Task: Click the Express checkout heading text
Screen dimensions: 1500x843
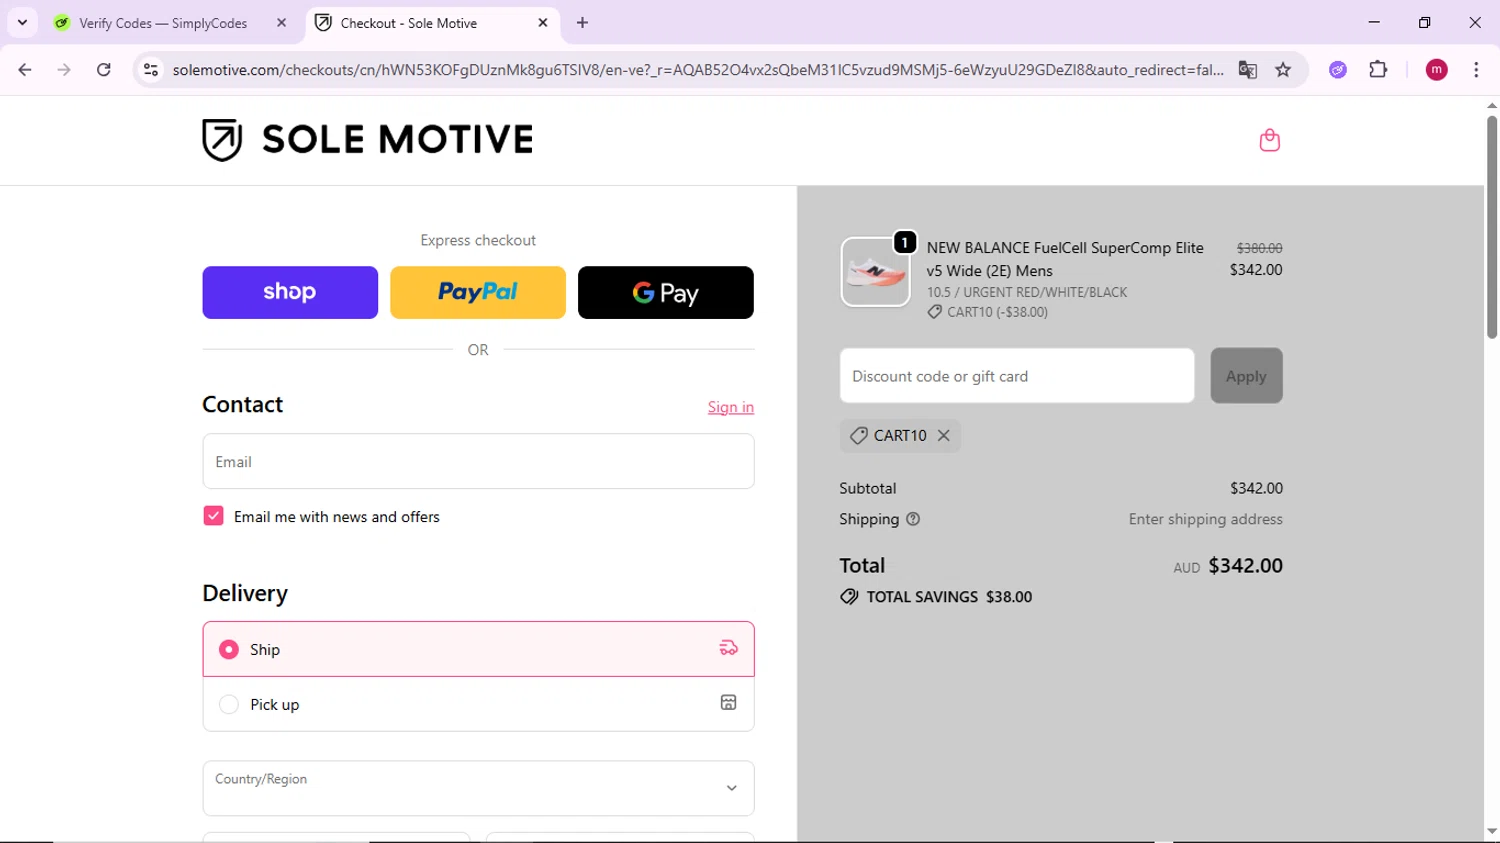Action: [x=478, y=240]
